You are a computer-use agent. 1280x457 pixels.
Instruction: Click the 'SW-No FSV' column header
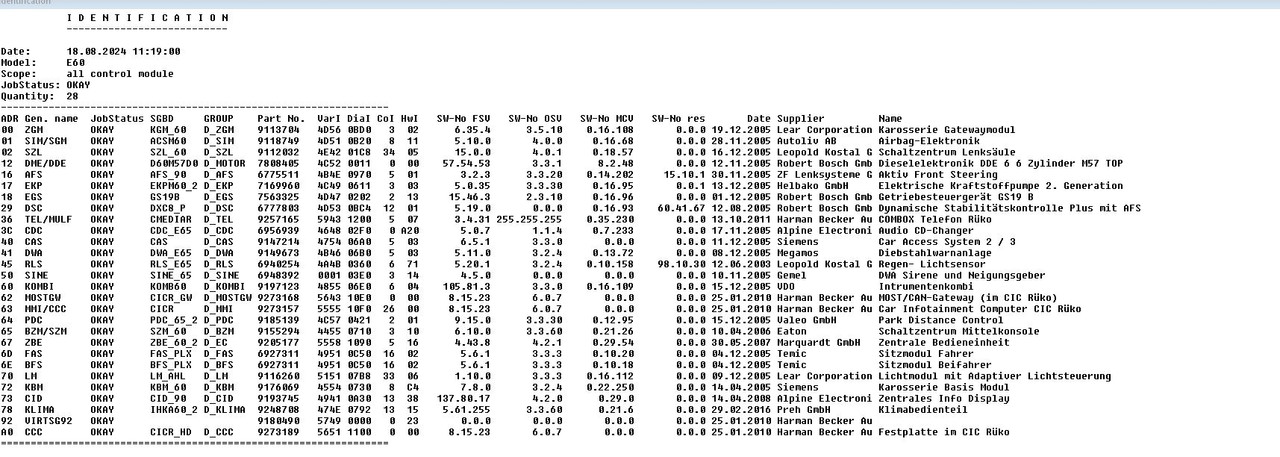coord(462,118)
